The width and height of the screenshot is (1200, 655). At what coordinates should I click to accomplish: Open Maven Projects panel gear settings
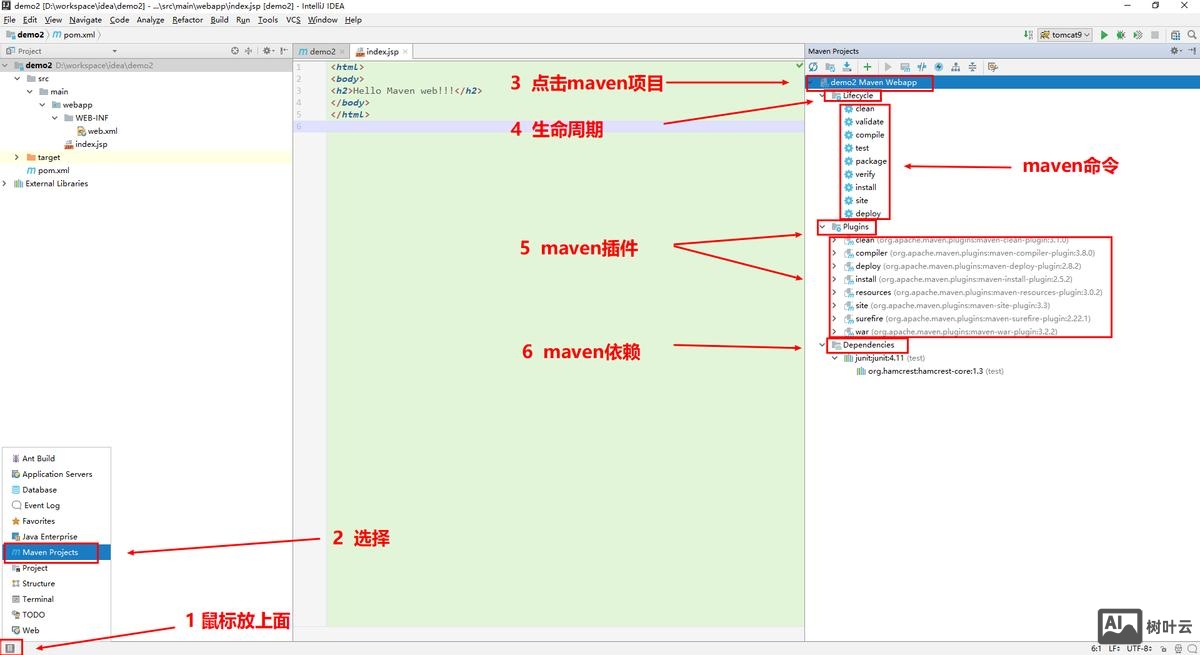pos(1175,51)
